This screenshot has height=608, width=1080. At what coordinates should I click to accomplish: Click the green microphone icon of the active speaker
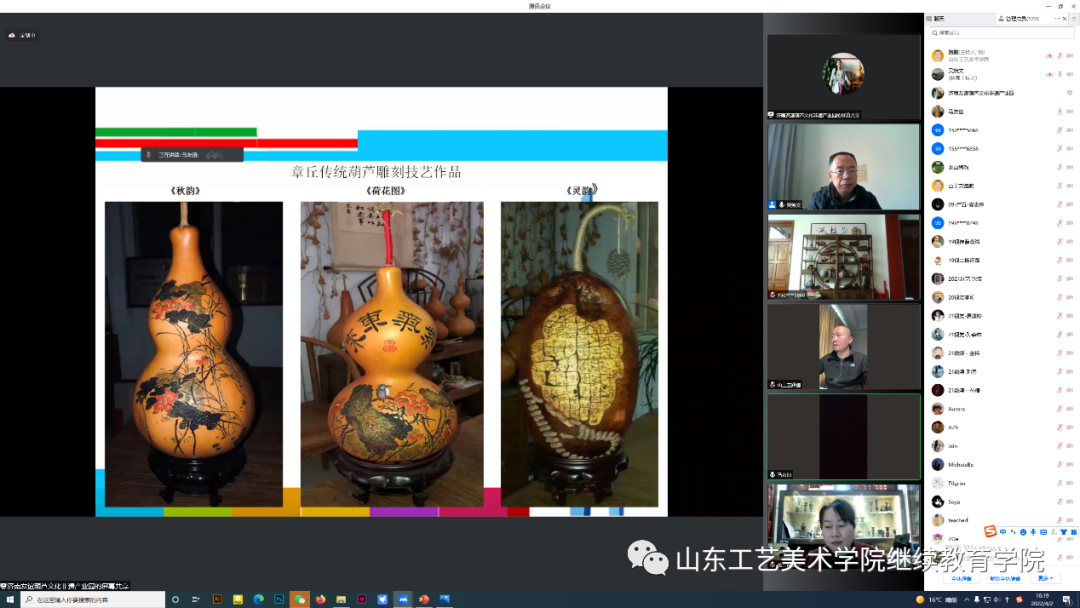click(1059, 111)
